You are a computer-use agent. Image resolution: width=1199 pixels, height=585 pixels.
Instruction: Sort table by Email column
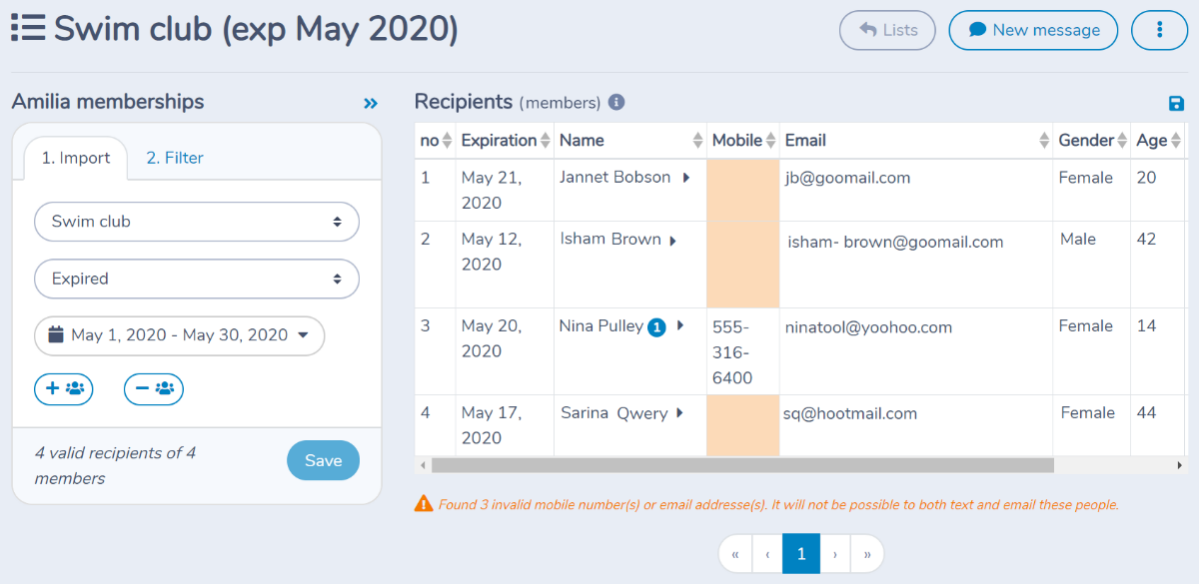(x=1044, y=141)
